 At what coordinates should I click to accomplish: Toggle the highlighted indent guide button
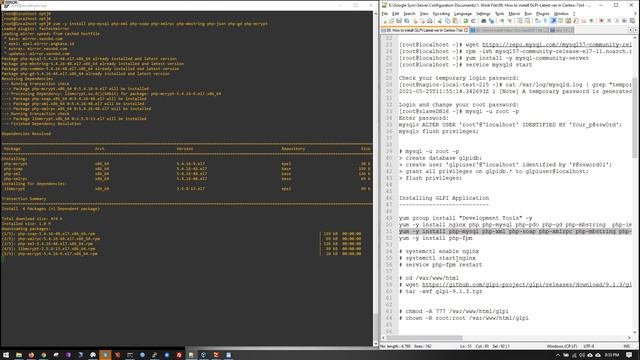coord(553,21)
